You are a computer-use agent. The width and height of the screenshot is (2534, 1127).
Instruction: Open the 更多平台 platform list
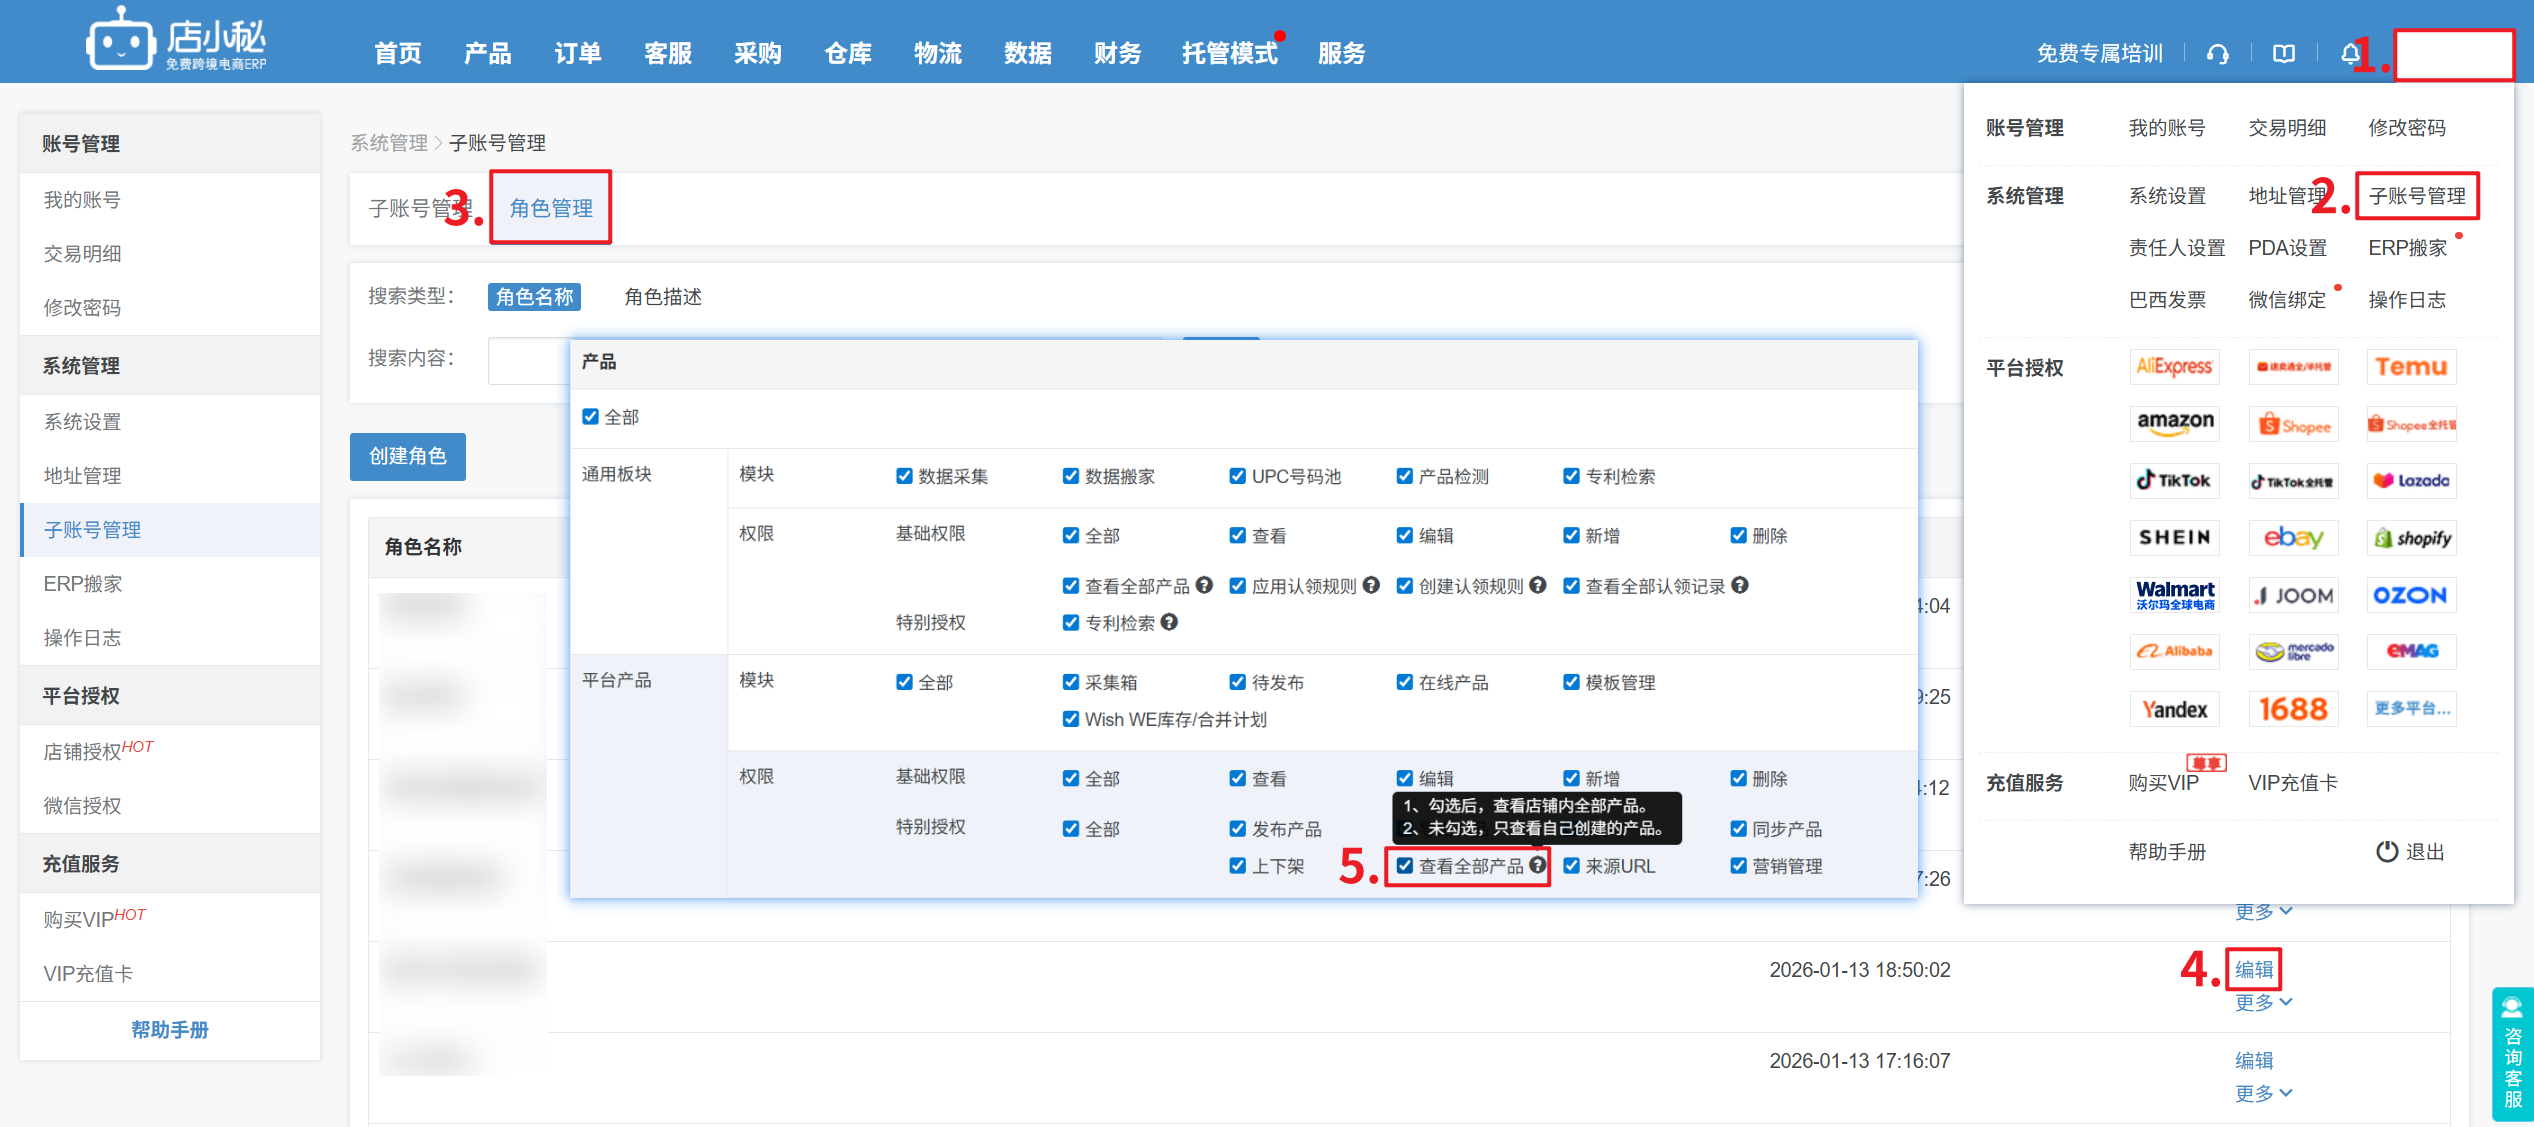point(2411,709)
